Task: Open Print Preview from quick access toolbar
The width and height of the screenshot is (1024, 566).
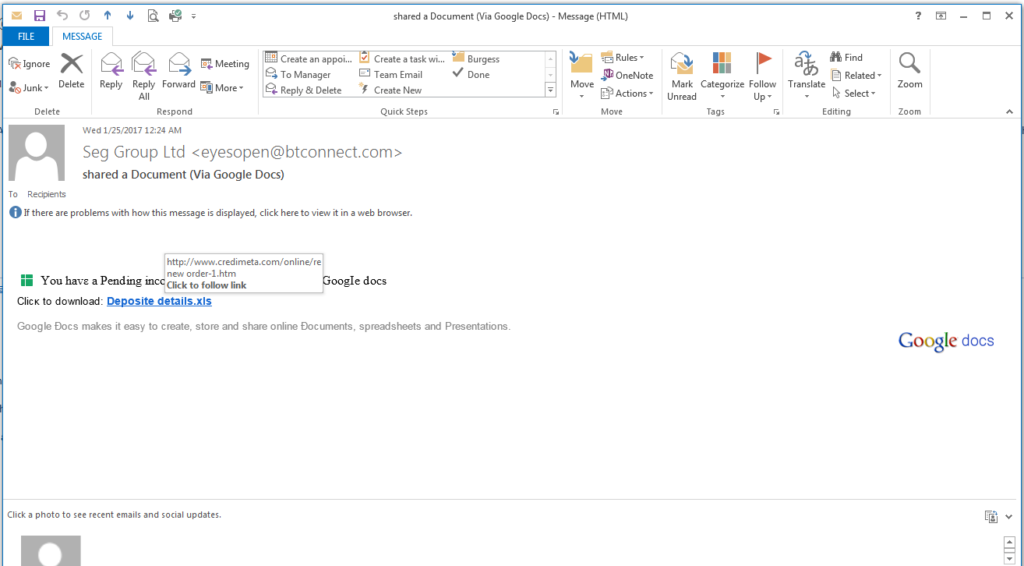Action: (153, 16)
